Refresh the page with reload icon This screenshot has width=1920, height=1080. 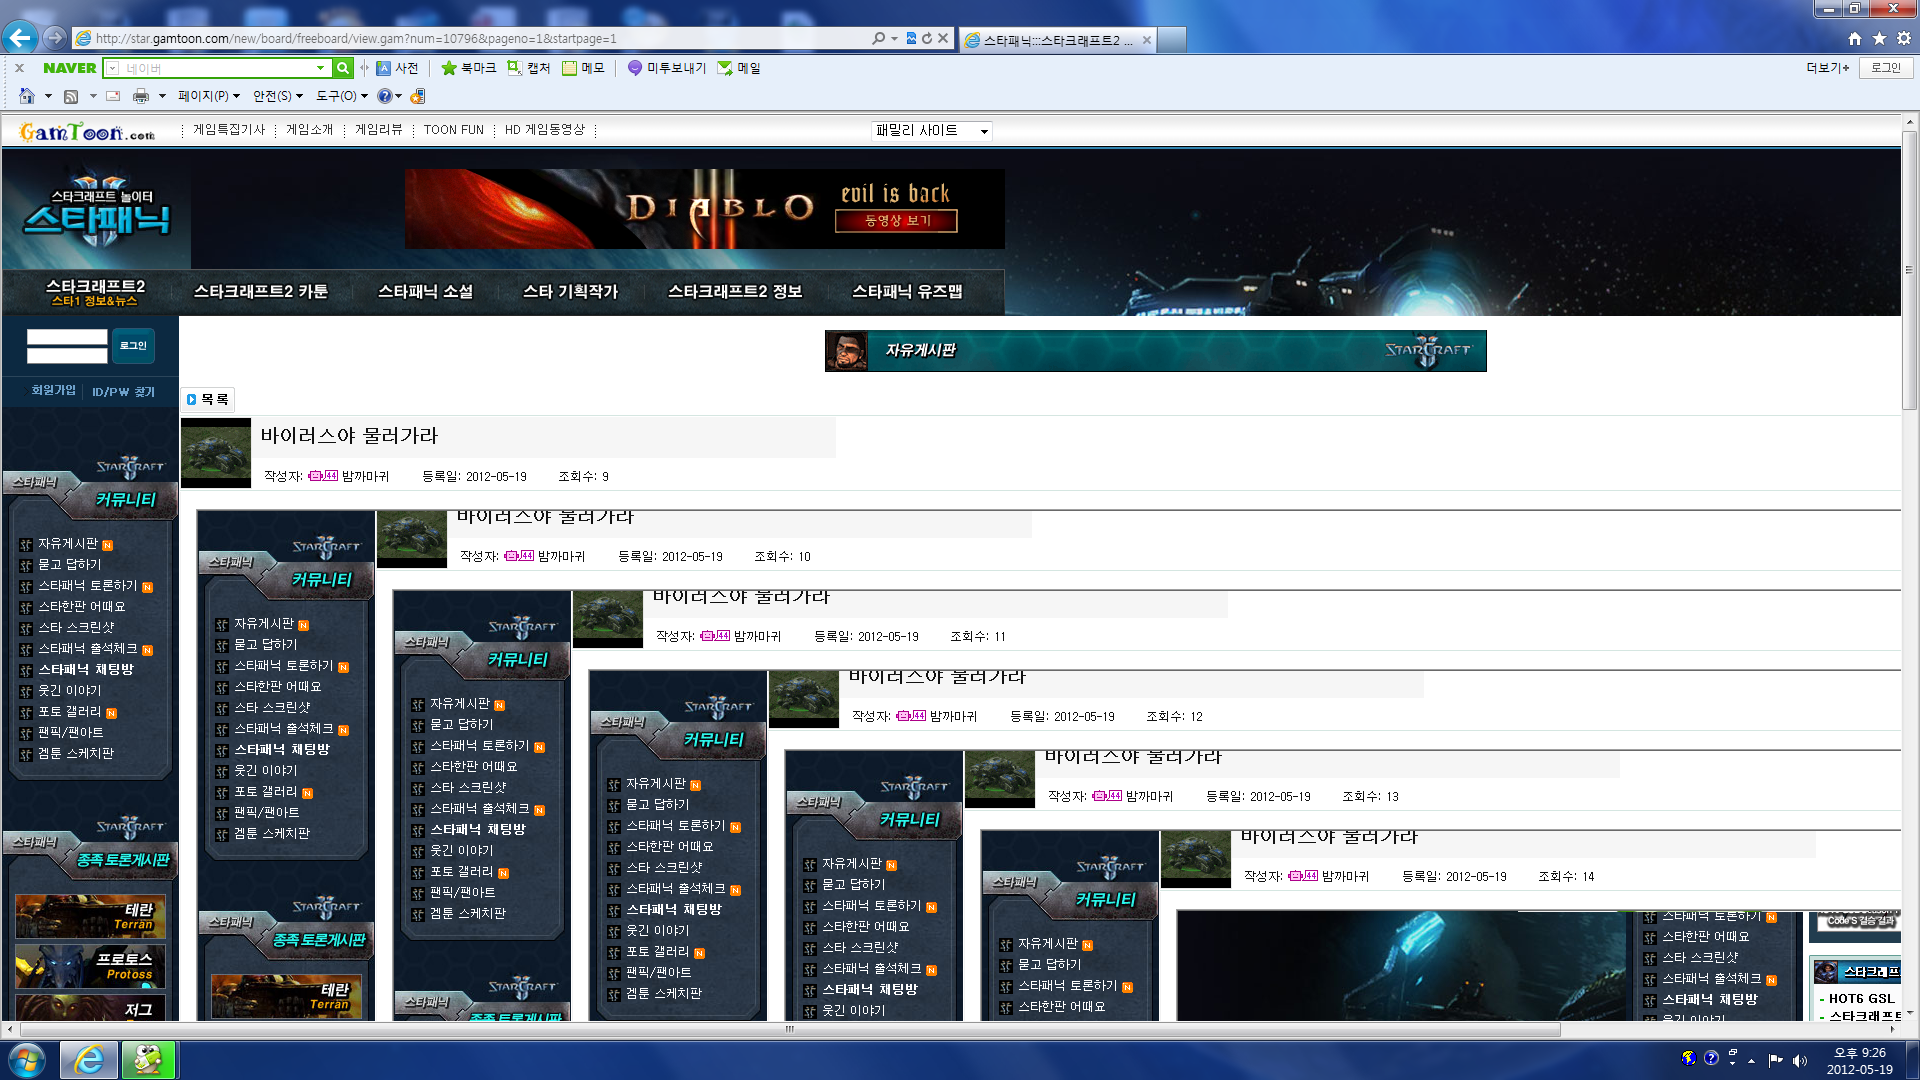[927, 38]
